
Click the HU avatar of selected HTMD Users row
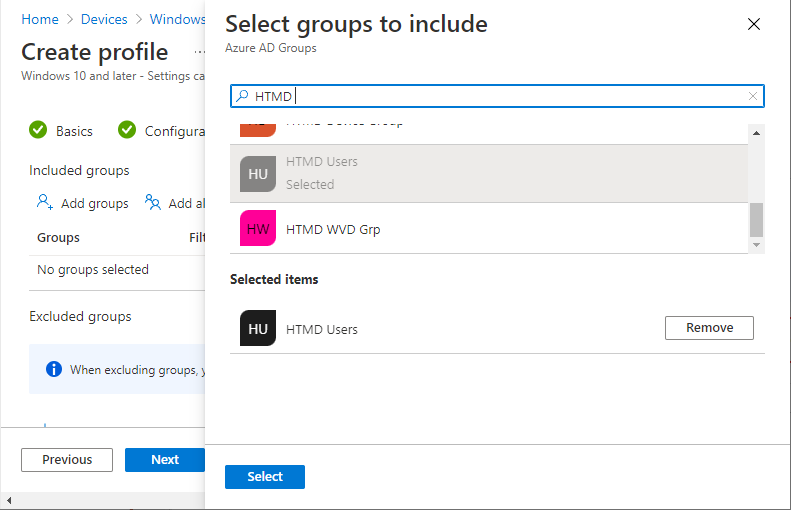click(x=258, y=174)
